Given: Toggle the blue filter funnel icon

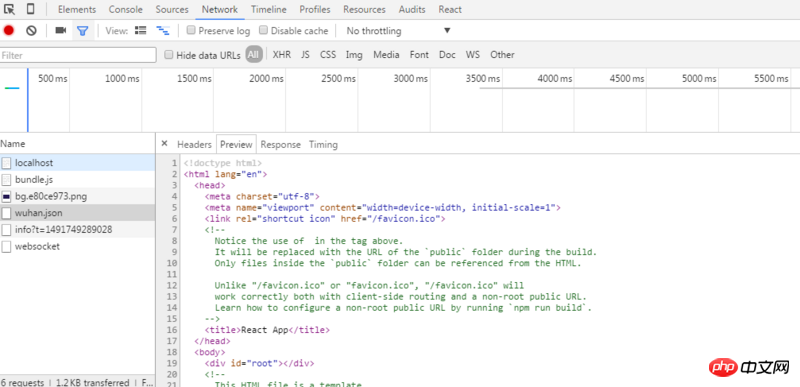Looking at the screenshot, I should click(x=82, y=31).
